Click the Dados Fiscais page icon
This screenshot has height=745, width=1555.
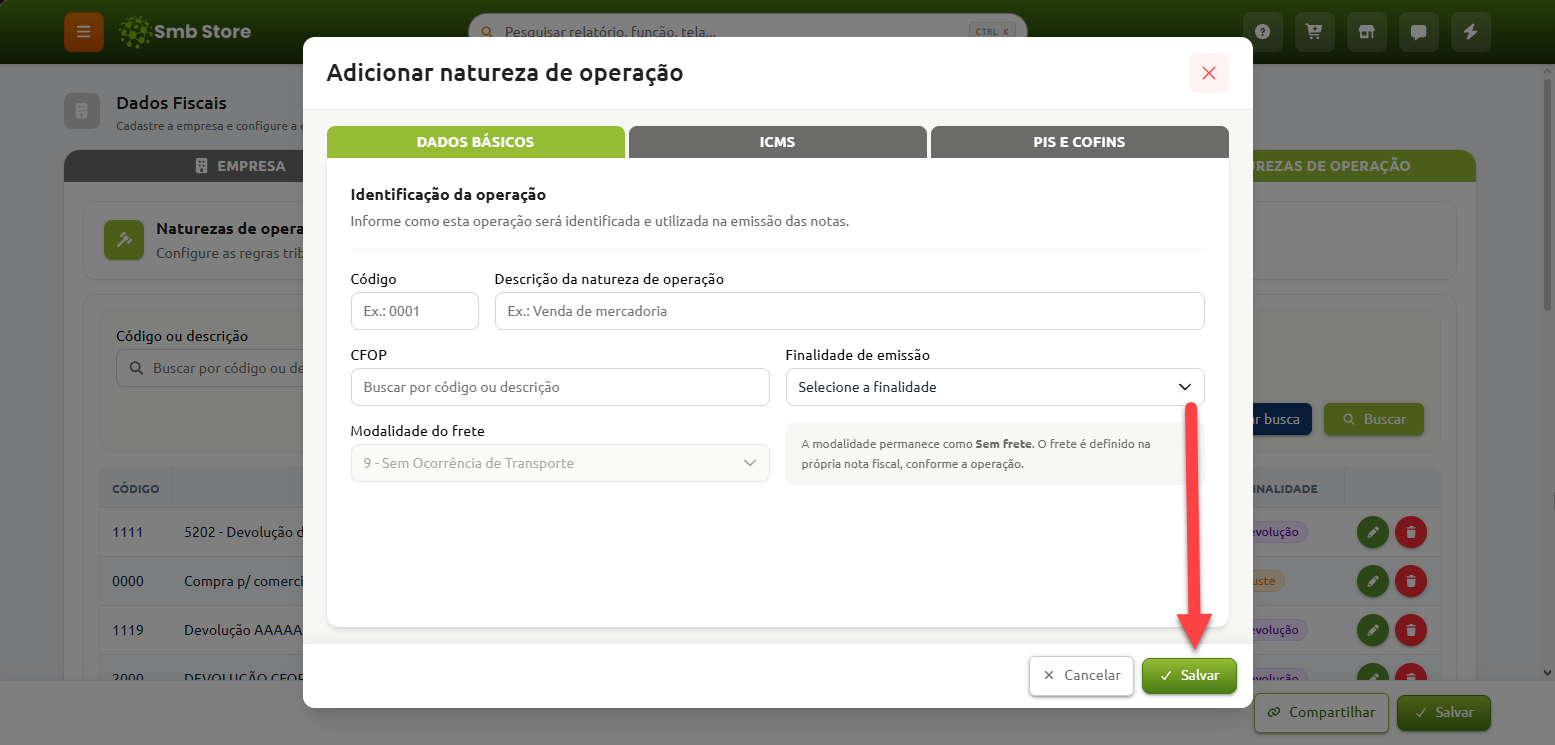[x=82, y=111]
